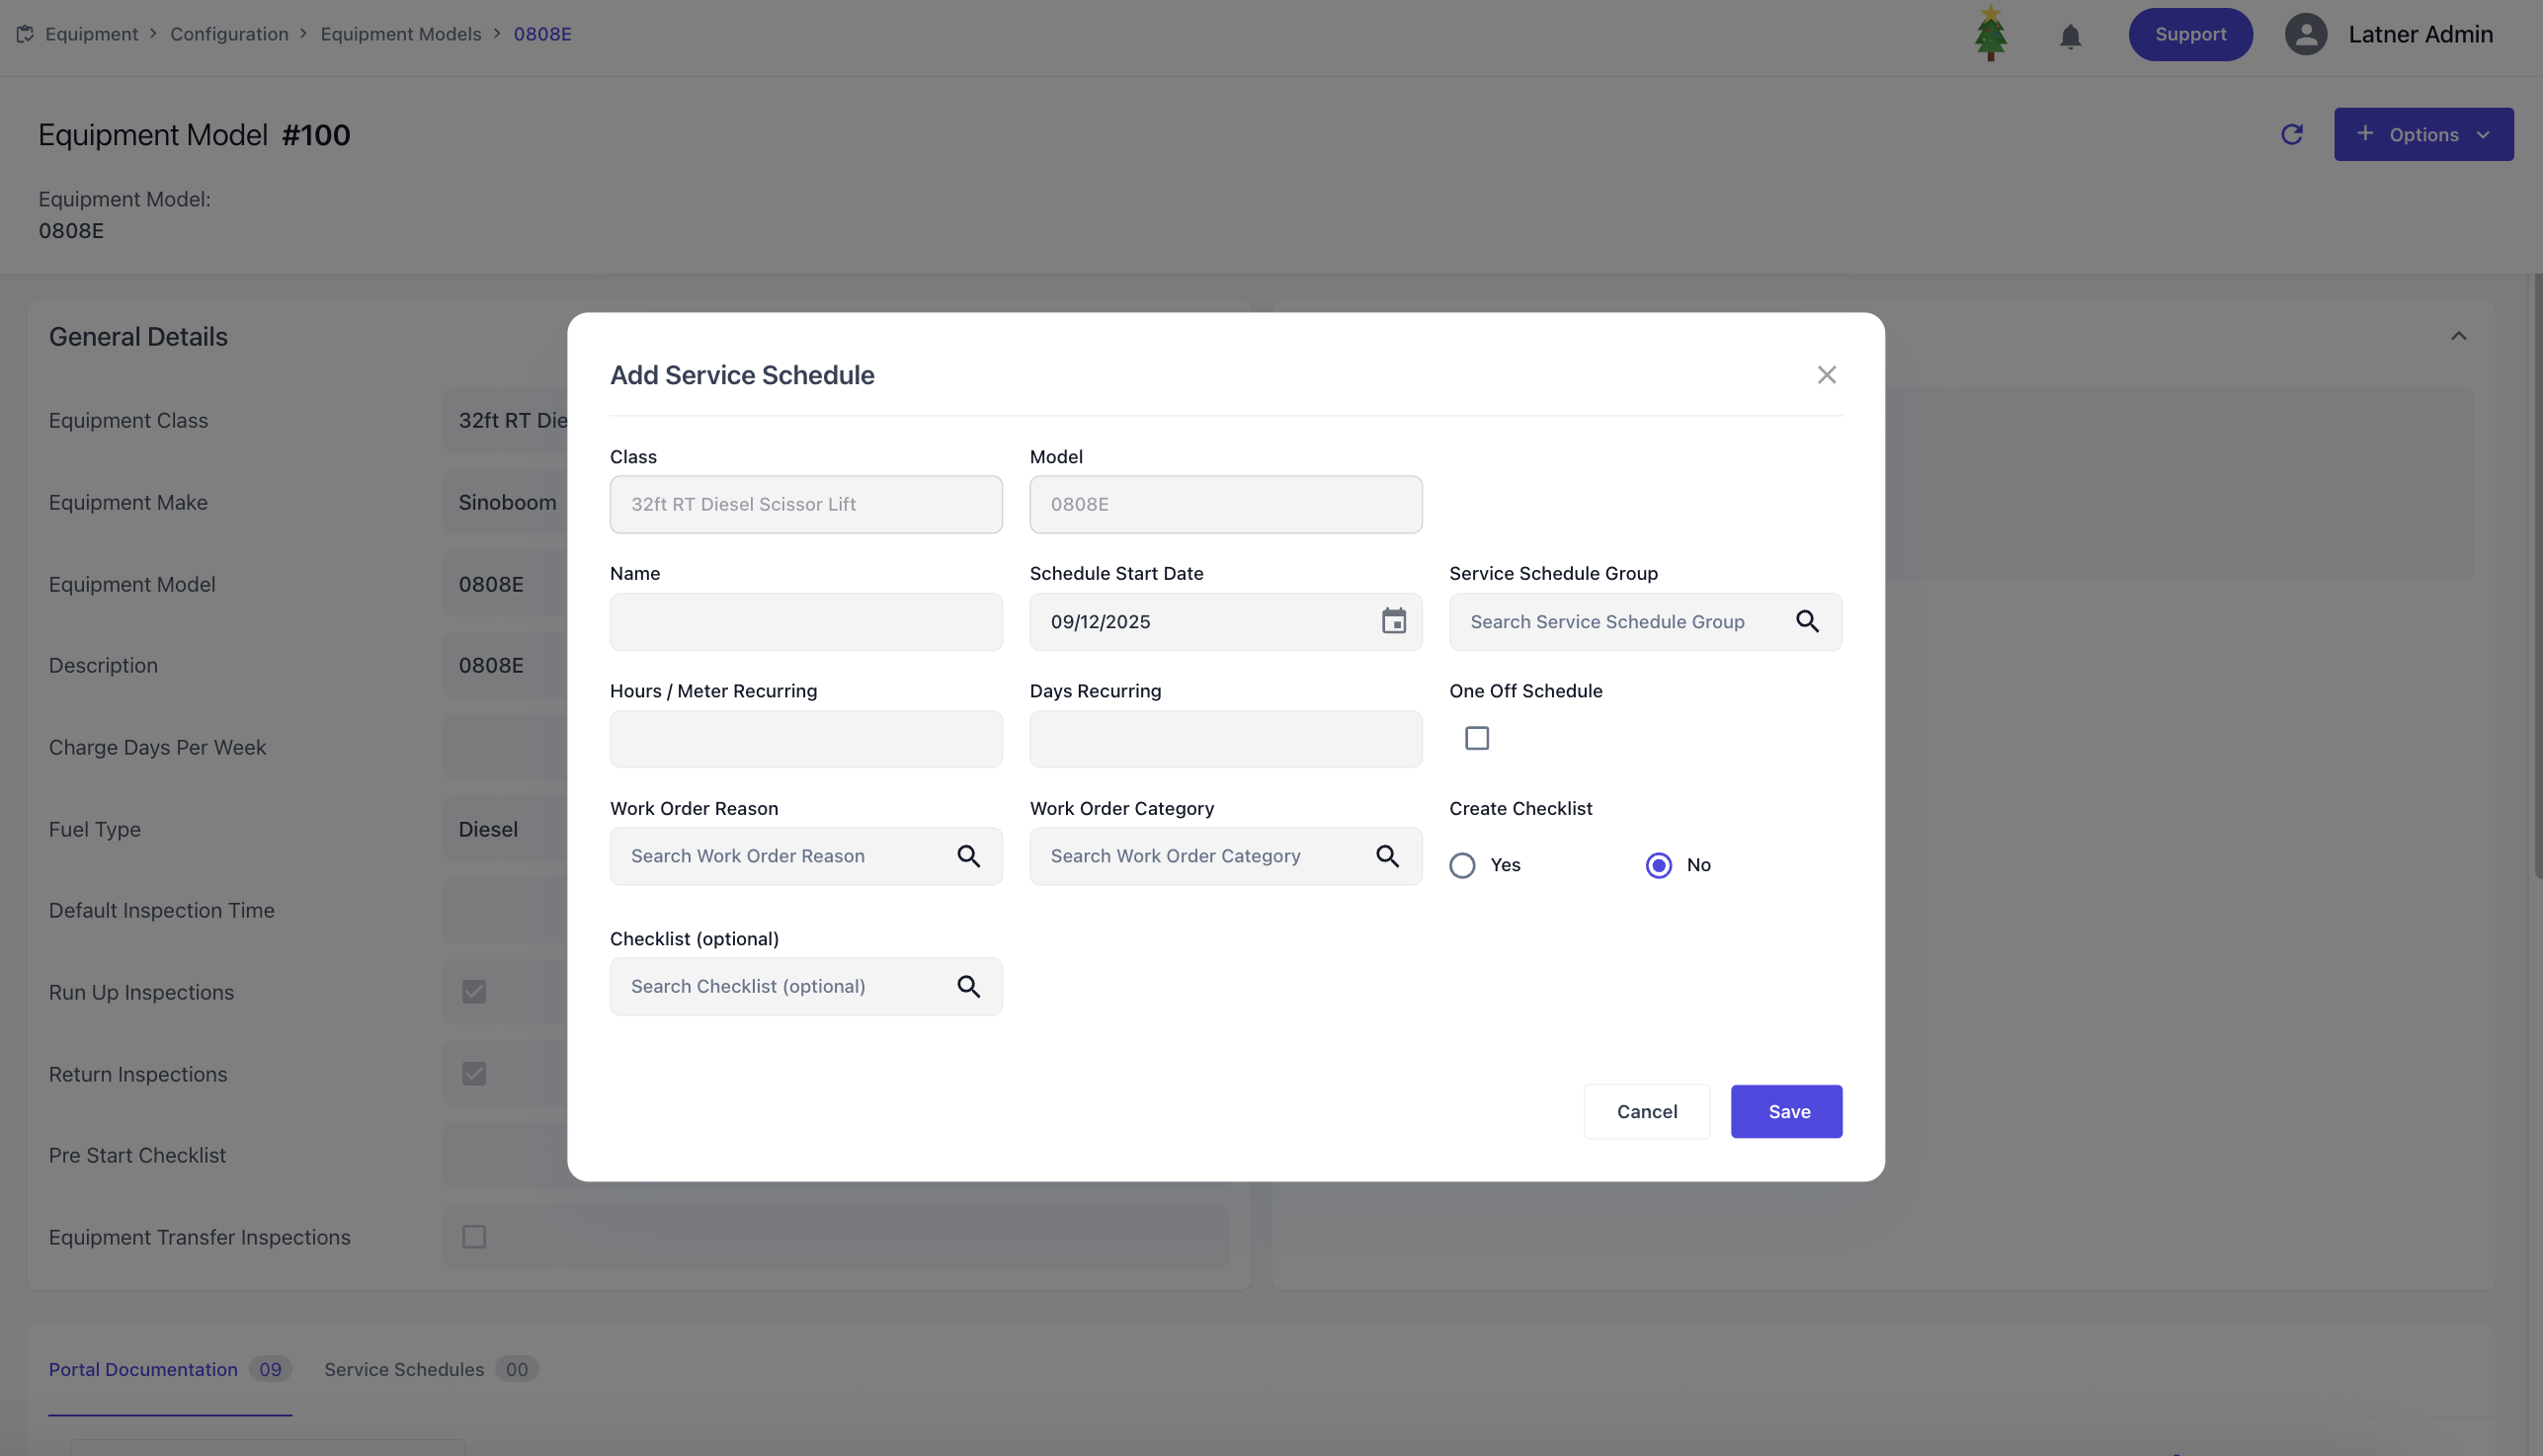This screenshot has height=1456, width=2543.
Task: Close the Add Service Schedule dialog
Action: pos(1826,375)
